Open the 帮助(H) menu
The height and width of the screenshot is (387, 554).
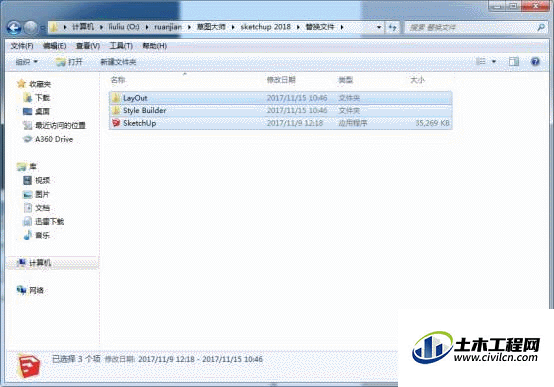pyautogui.click(x=154, y=46)
